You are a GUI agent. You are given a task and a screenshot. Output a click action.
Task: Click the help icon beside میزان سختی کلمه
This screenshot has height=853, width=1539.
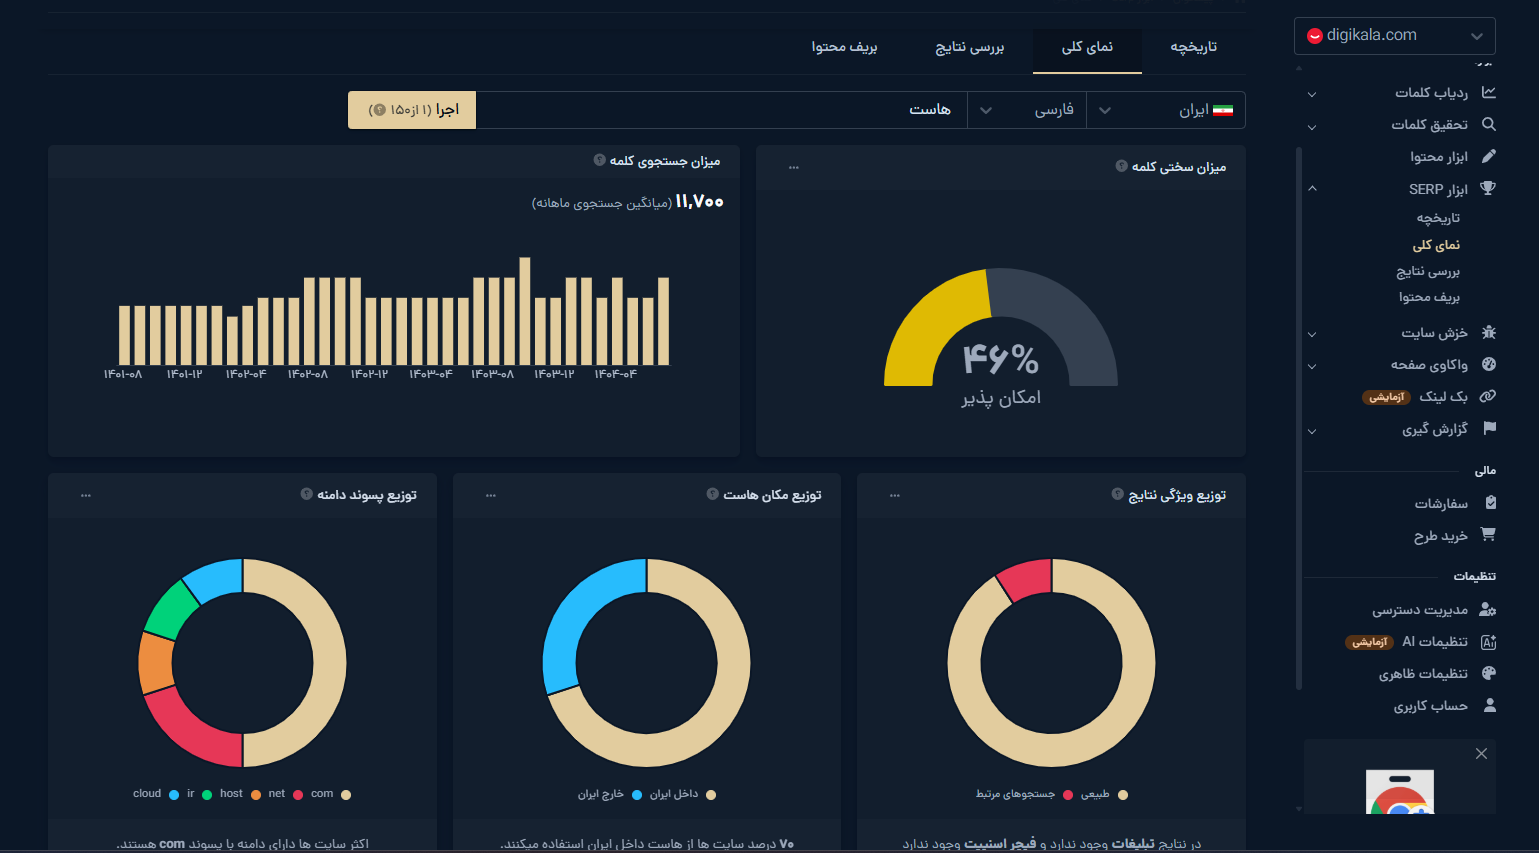(1121, 166)
